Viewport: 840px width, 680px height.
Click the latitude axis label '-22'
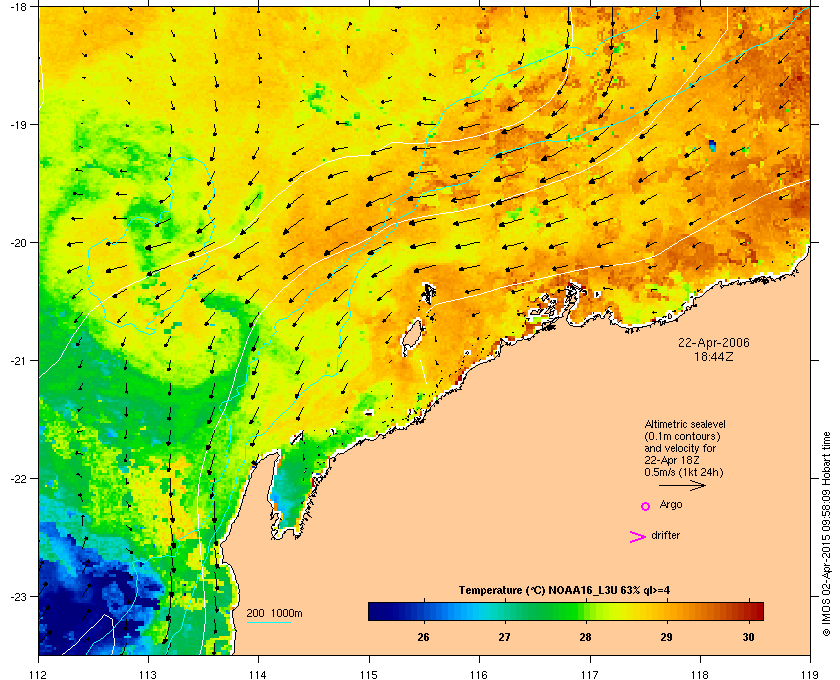pos(19,479)
